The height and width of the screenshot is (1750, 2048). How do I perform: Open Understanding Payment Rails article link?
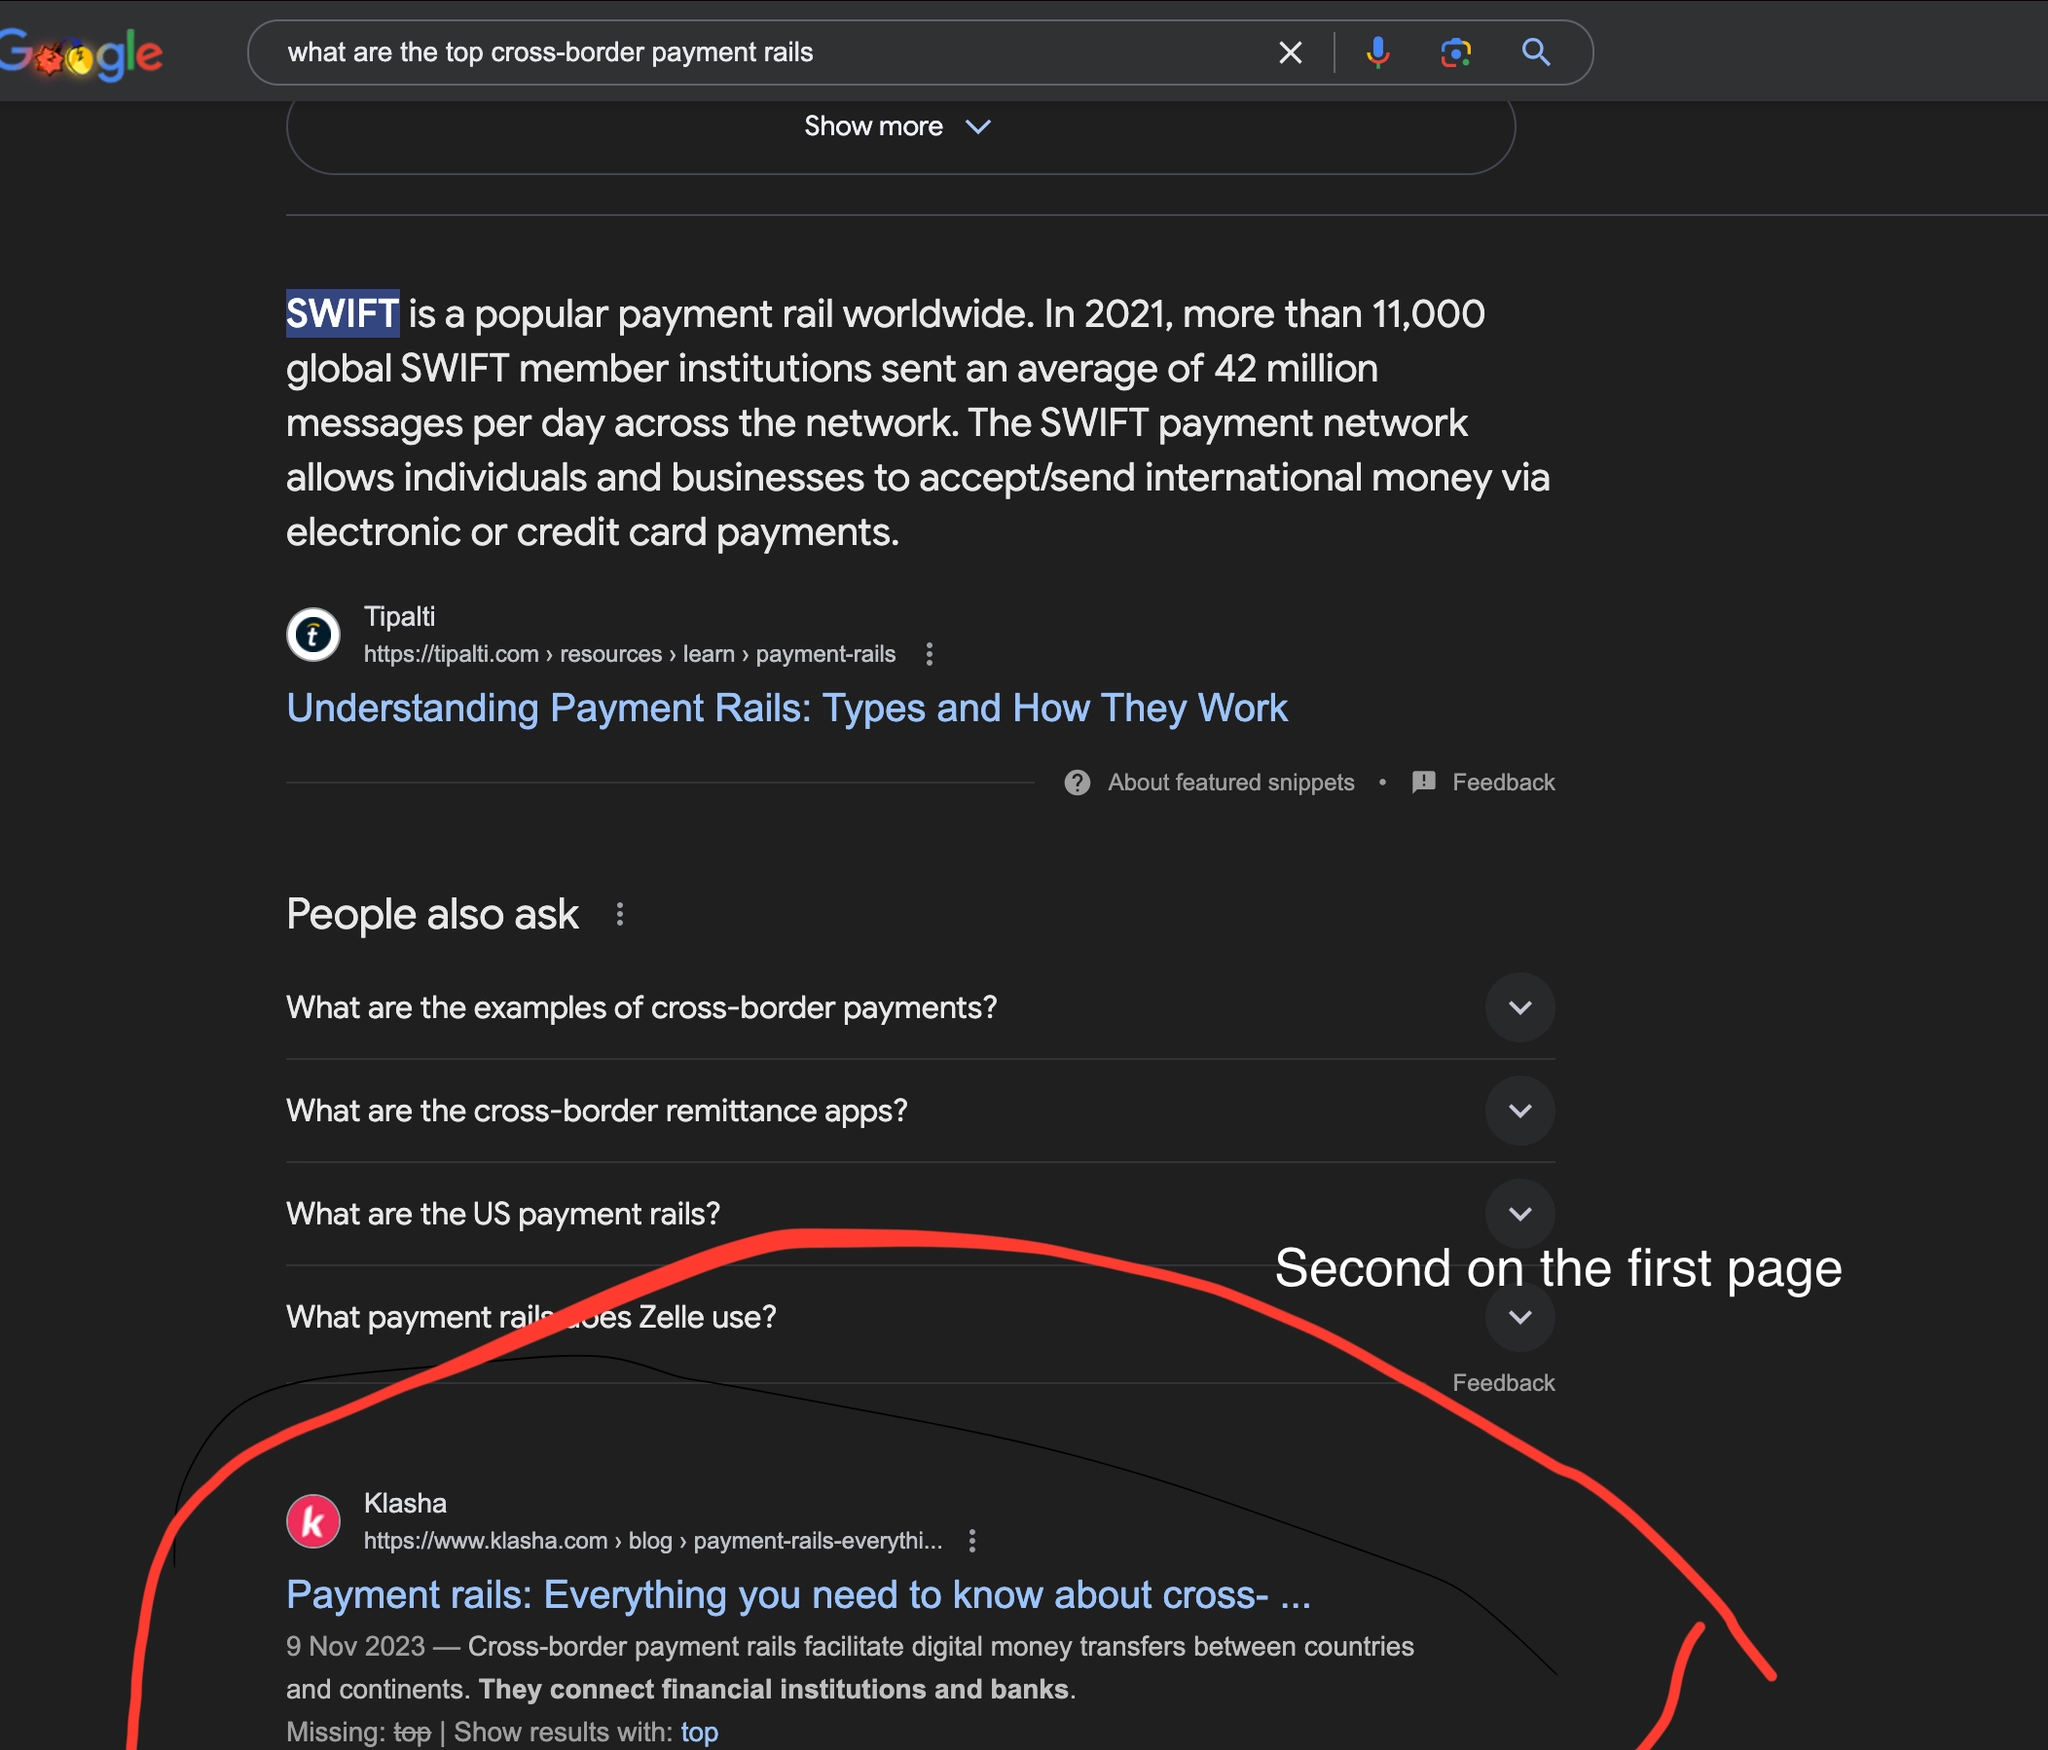(786, 708)
